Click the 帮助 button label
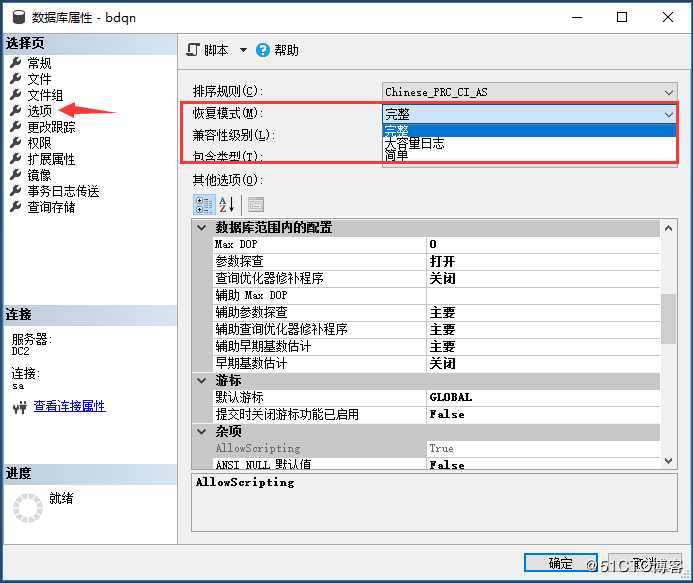693x583 pixels. click(x=286, y=50)
